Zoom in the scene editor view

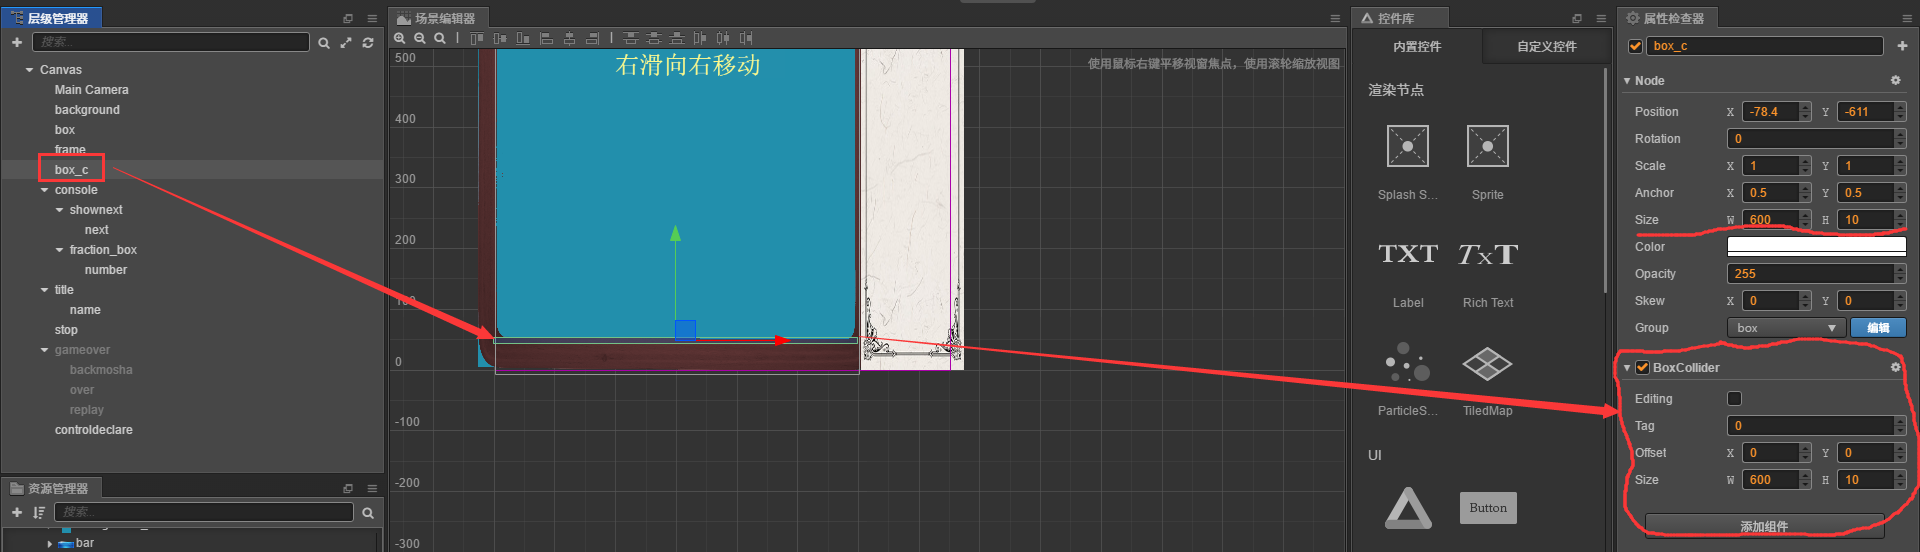click(x=400, y=38)
